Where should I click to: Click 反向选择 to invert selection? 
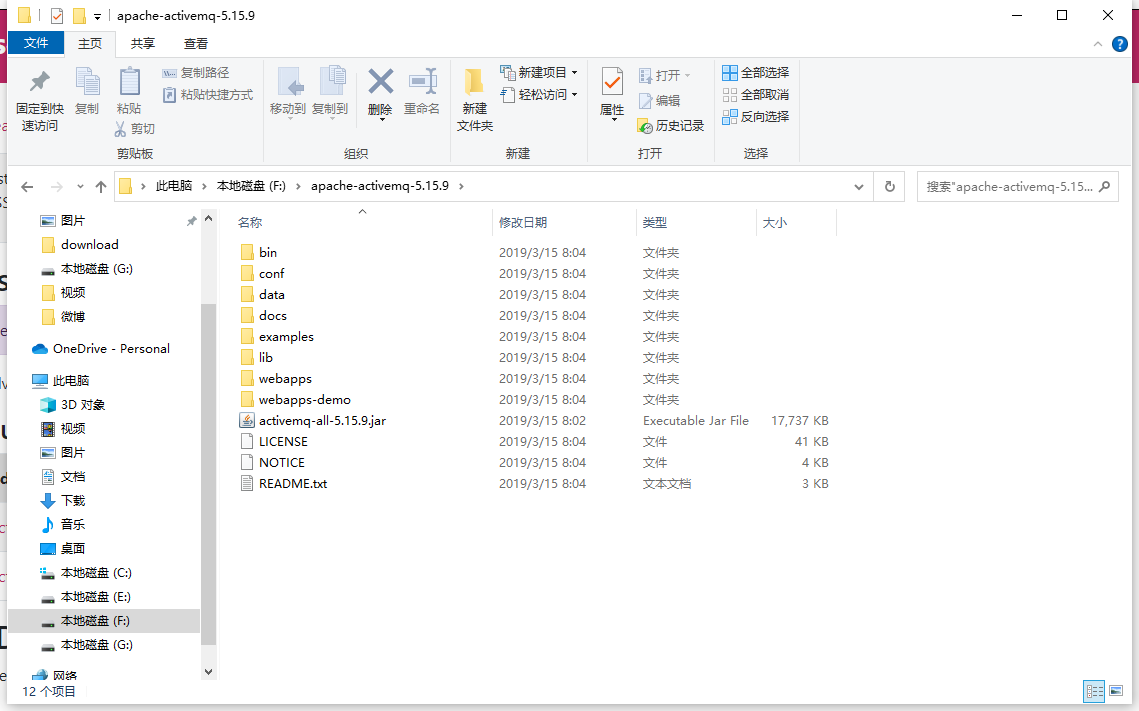pos(754,115)
